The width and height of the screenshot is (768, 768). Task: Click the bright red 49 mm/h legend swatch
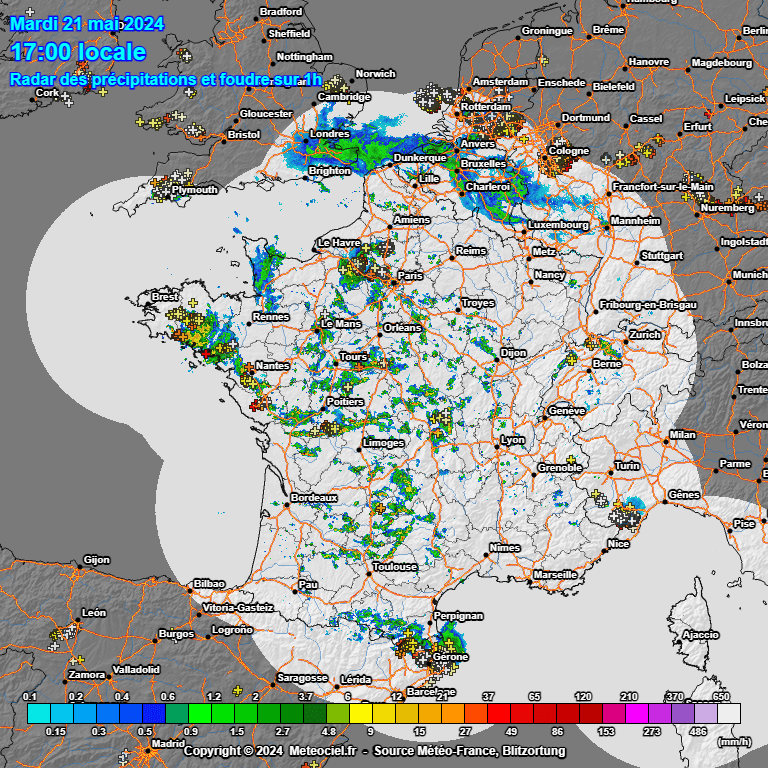(499, 713)
